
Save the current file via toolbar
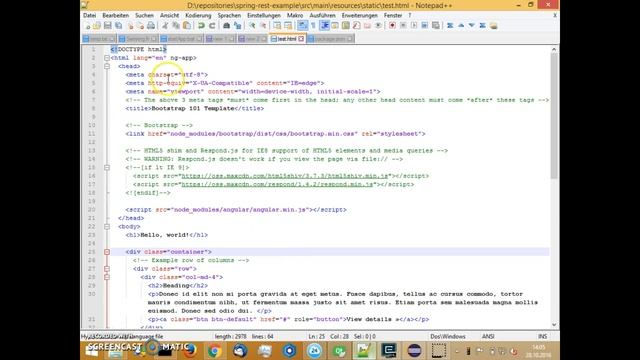[108, 26]
